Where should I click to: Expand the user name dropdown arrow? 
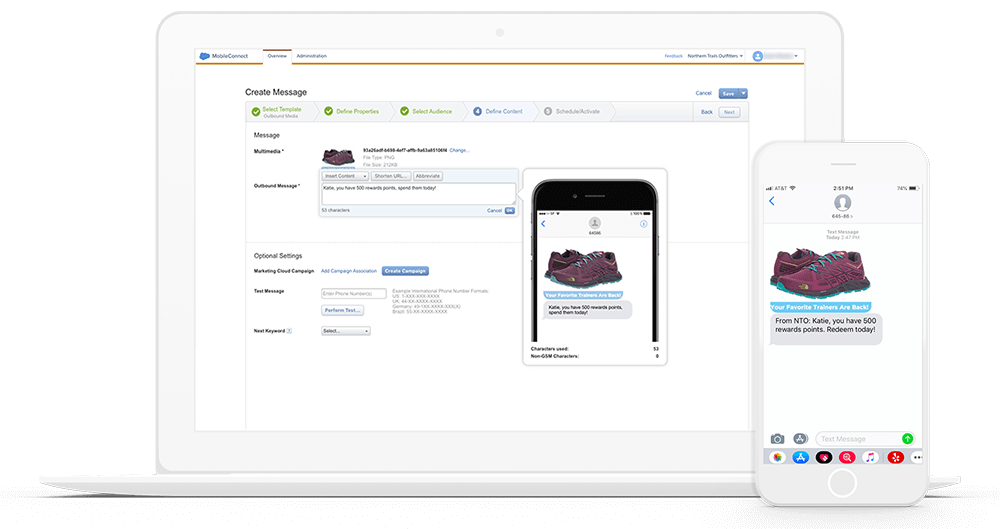[x=796, y=56]
